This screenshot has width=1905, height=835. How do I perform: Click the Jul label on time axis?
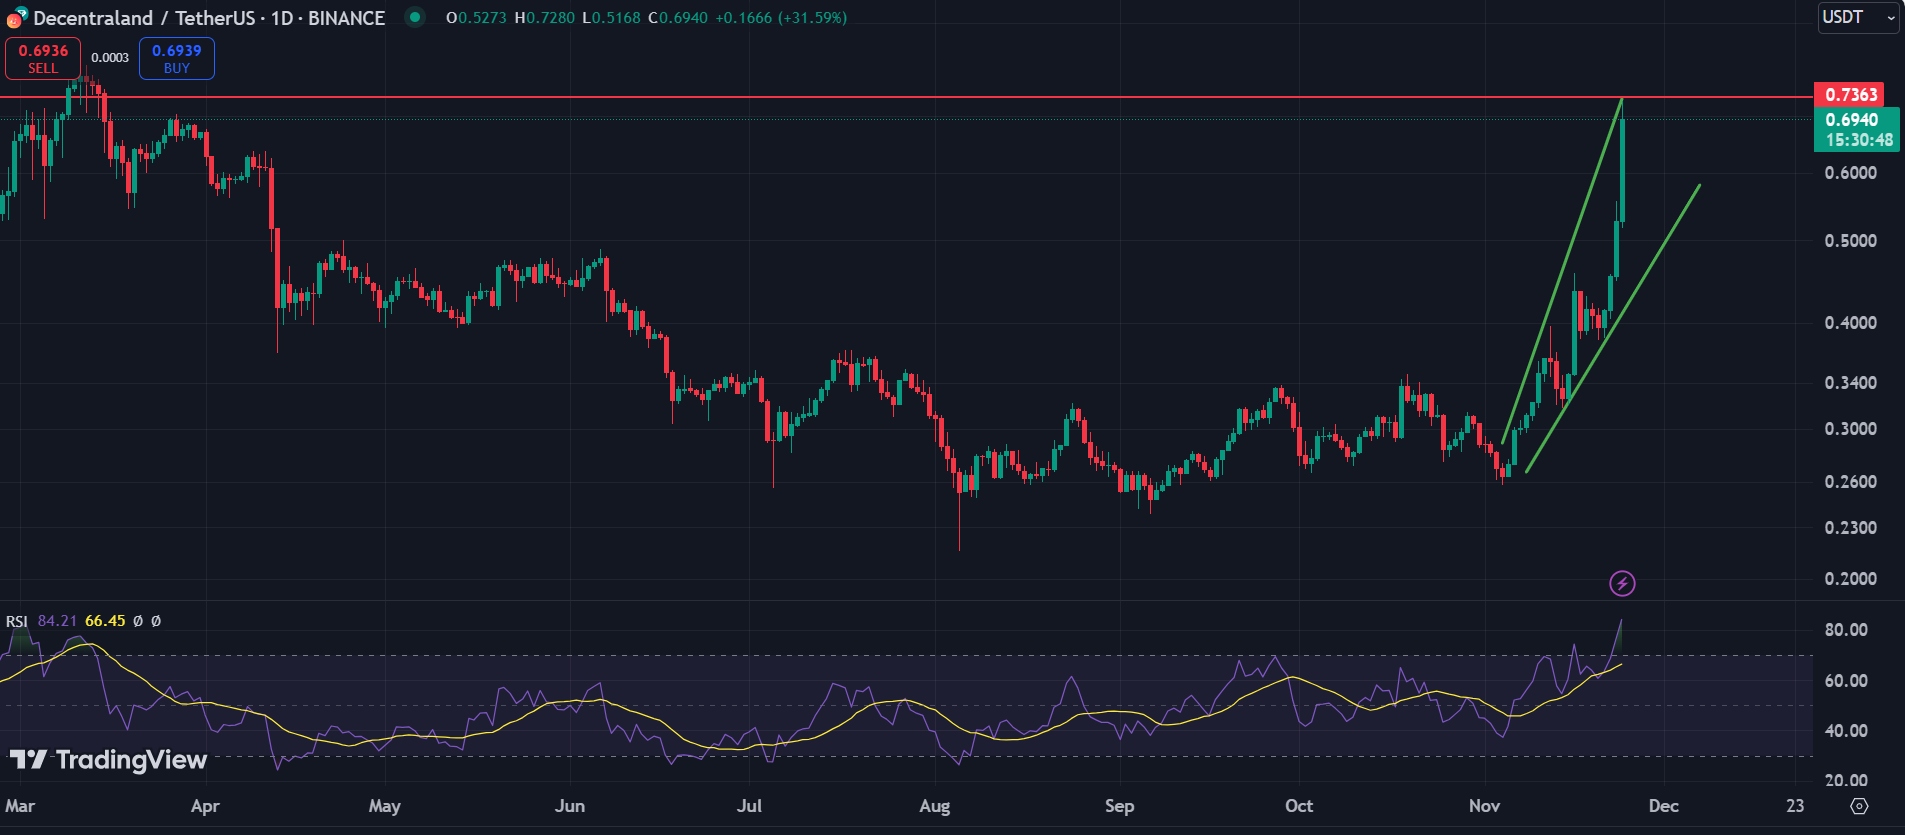coord(749,806)
